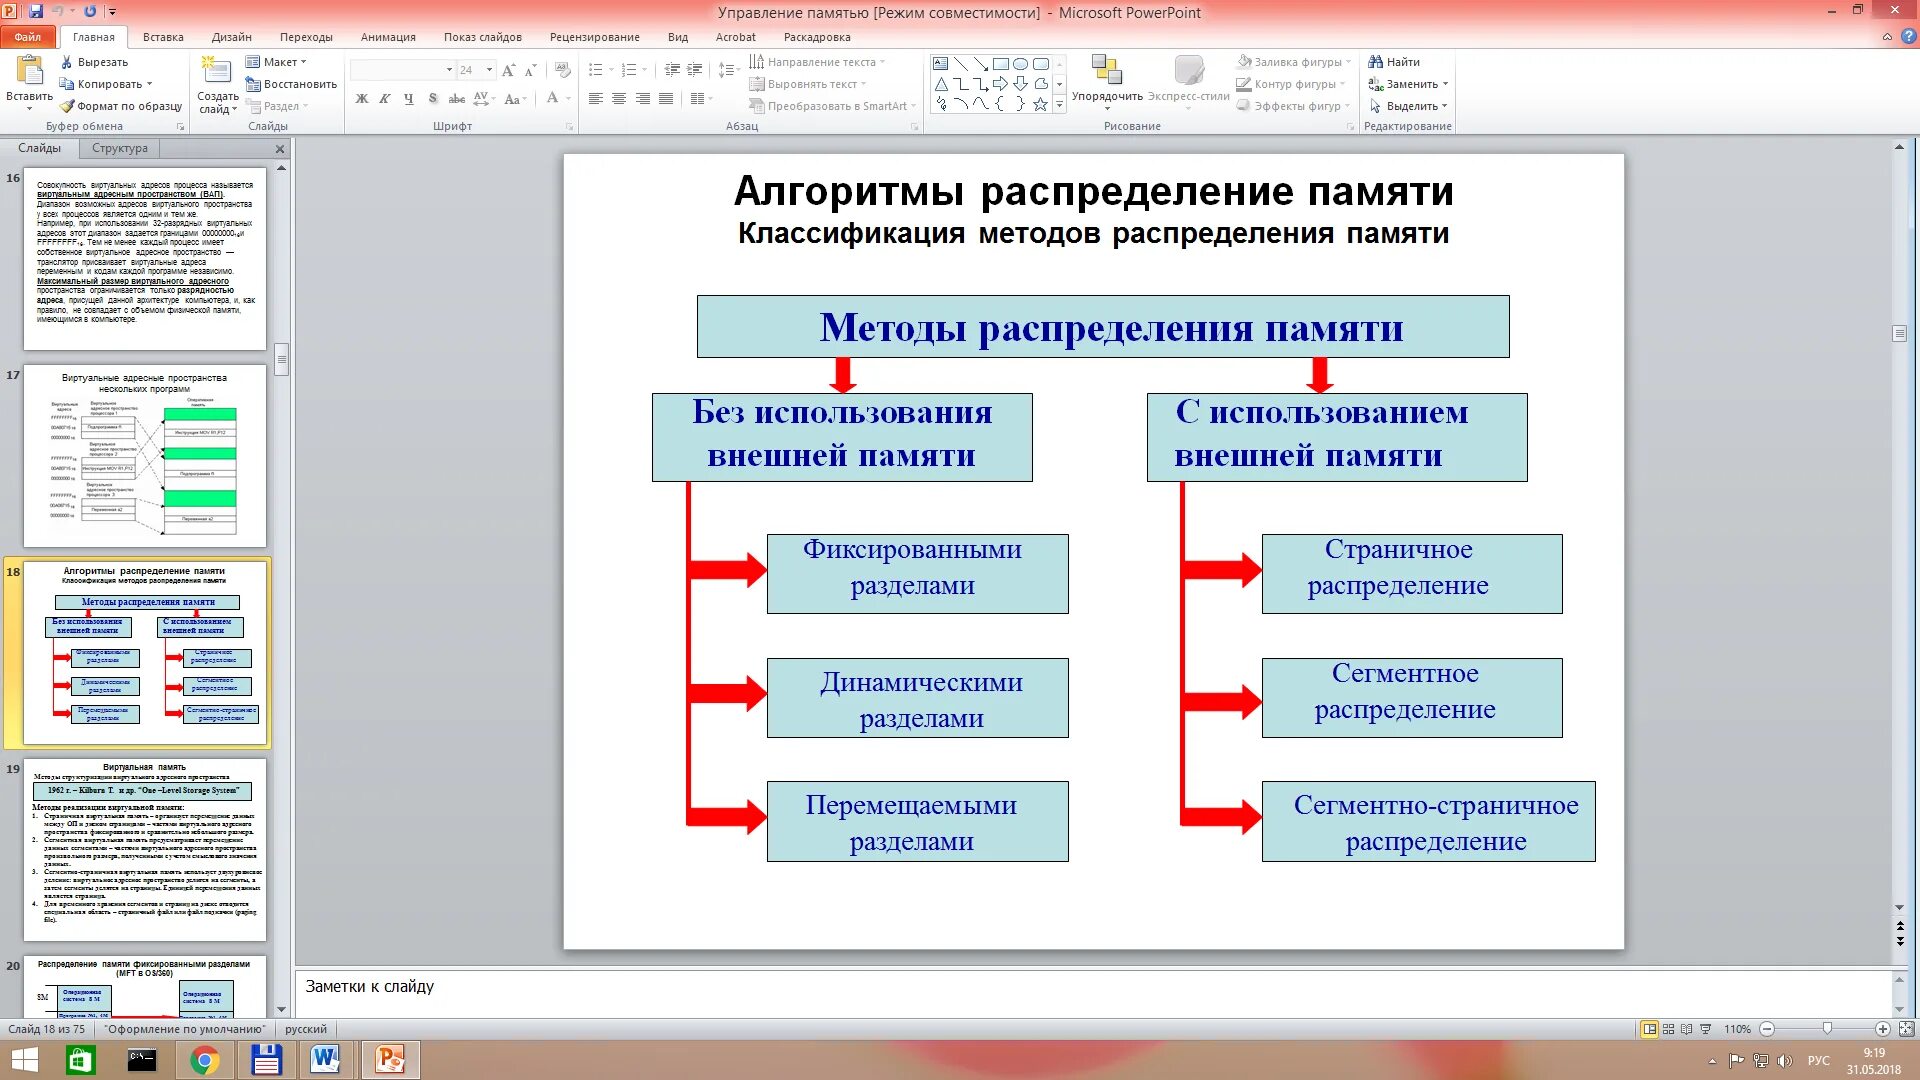This screenshot has width=1920, height=1080.
Task: Click the Создать слайд new slide icon
Action: pos(217,72)
